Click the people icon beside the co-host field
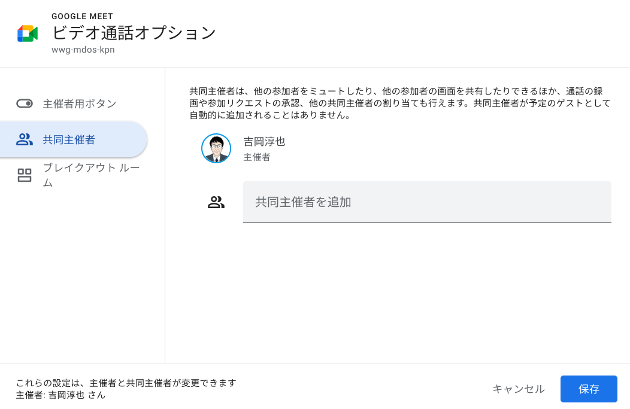Screen dimensions: 630x409 pos(216,202)
